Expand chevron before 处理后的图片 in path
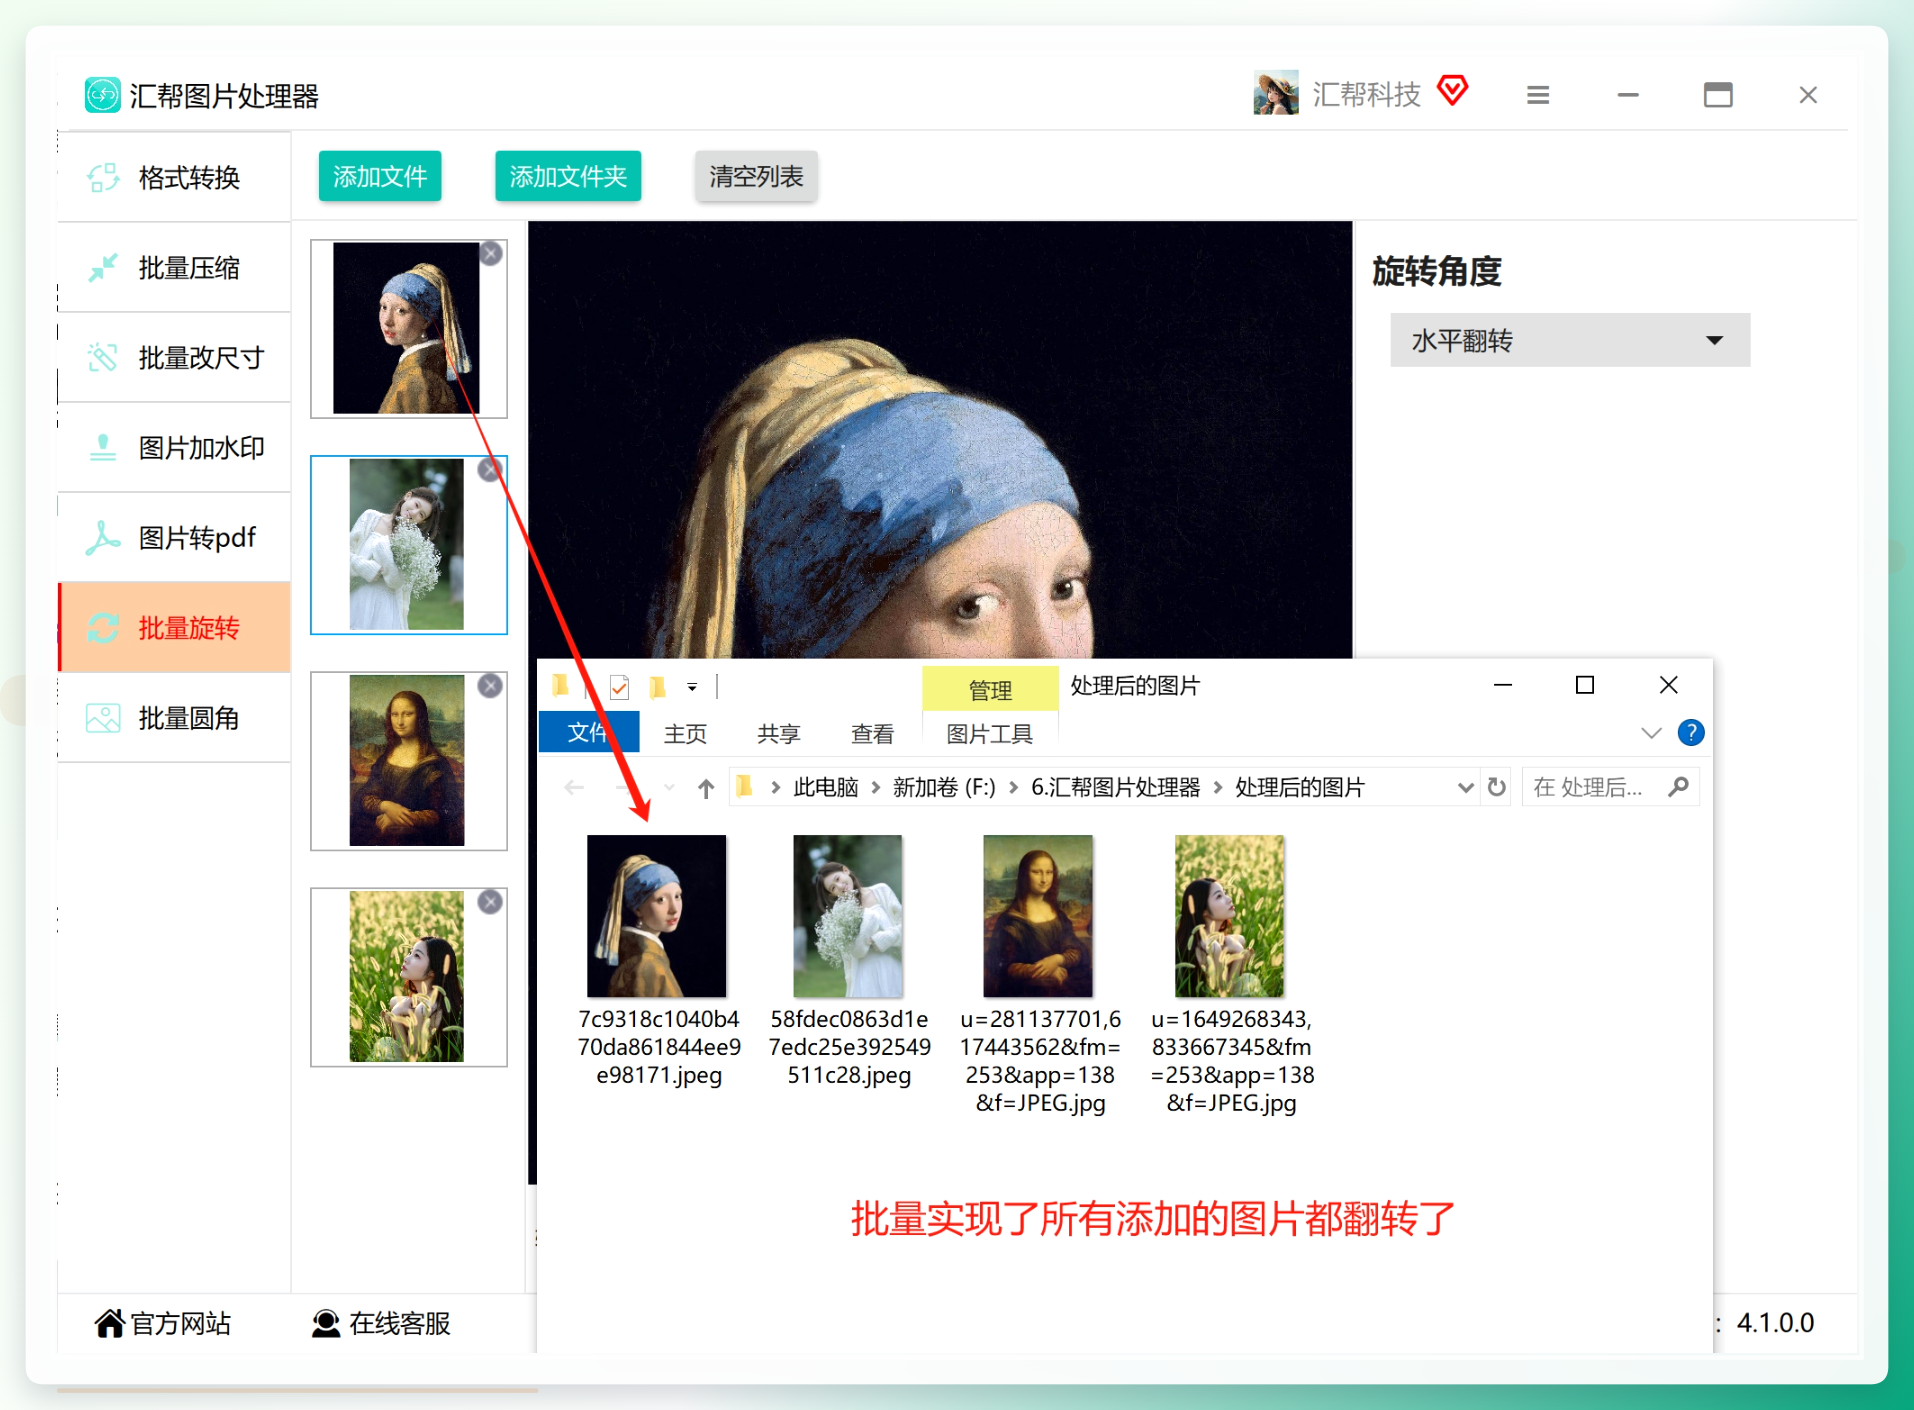1914x1410 pixels. point(1218,788)
